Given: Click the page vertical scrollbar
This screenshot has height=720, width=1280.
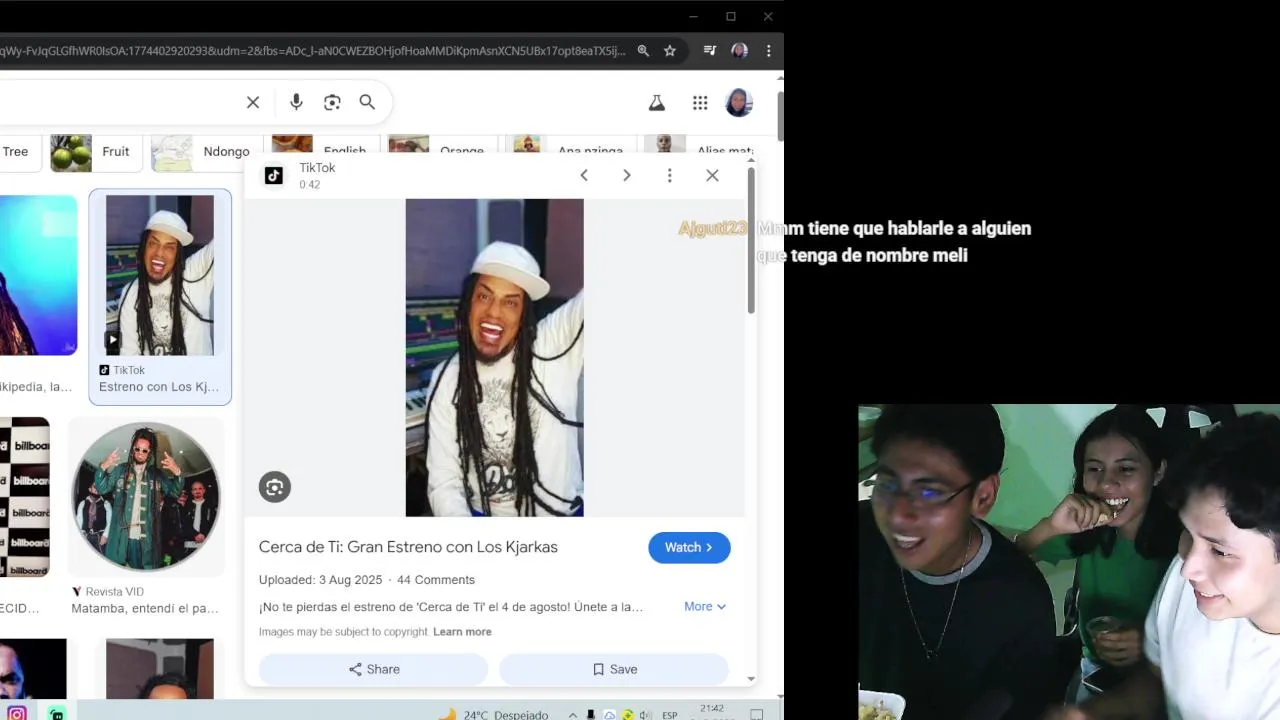Looking at the screenshot, I should [780, 115].
